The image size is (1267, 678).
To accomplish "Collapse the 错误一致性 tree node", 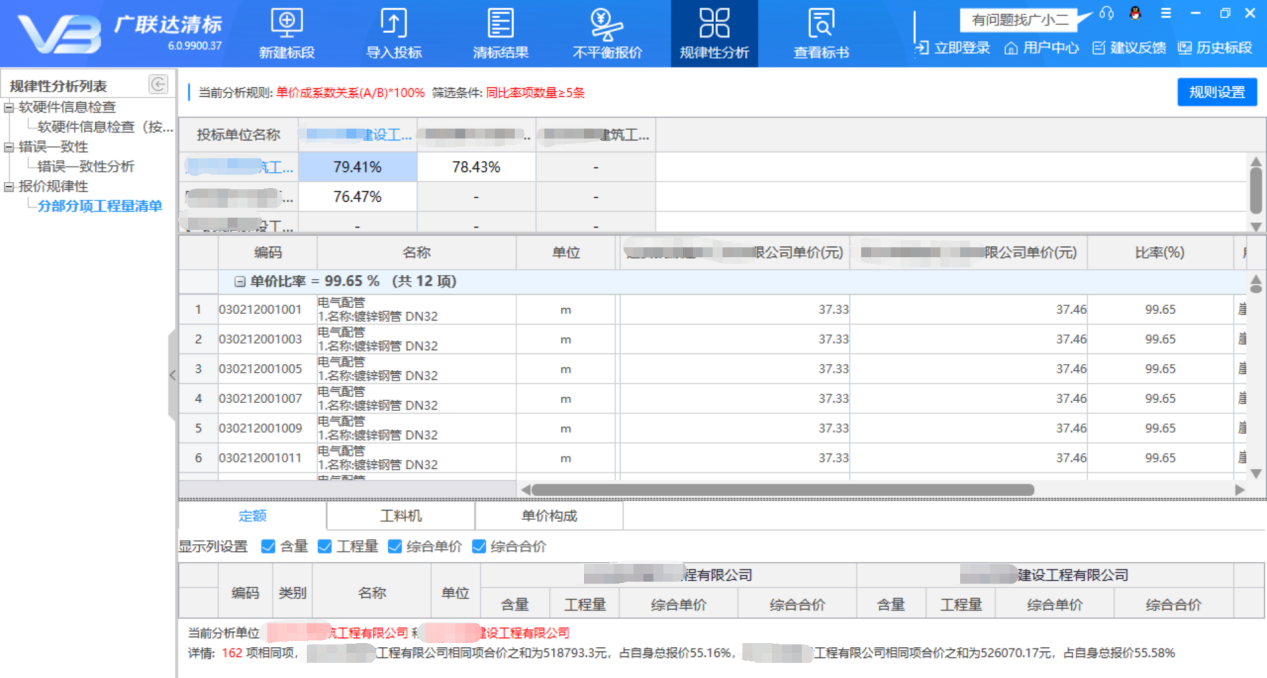I will (x=9, y=147).
